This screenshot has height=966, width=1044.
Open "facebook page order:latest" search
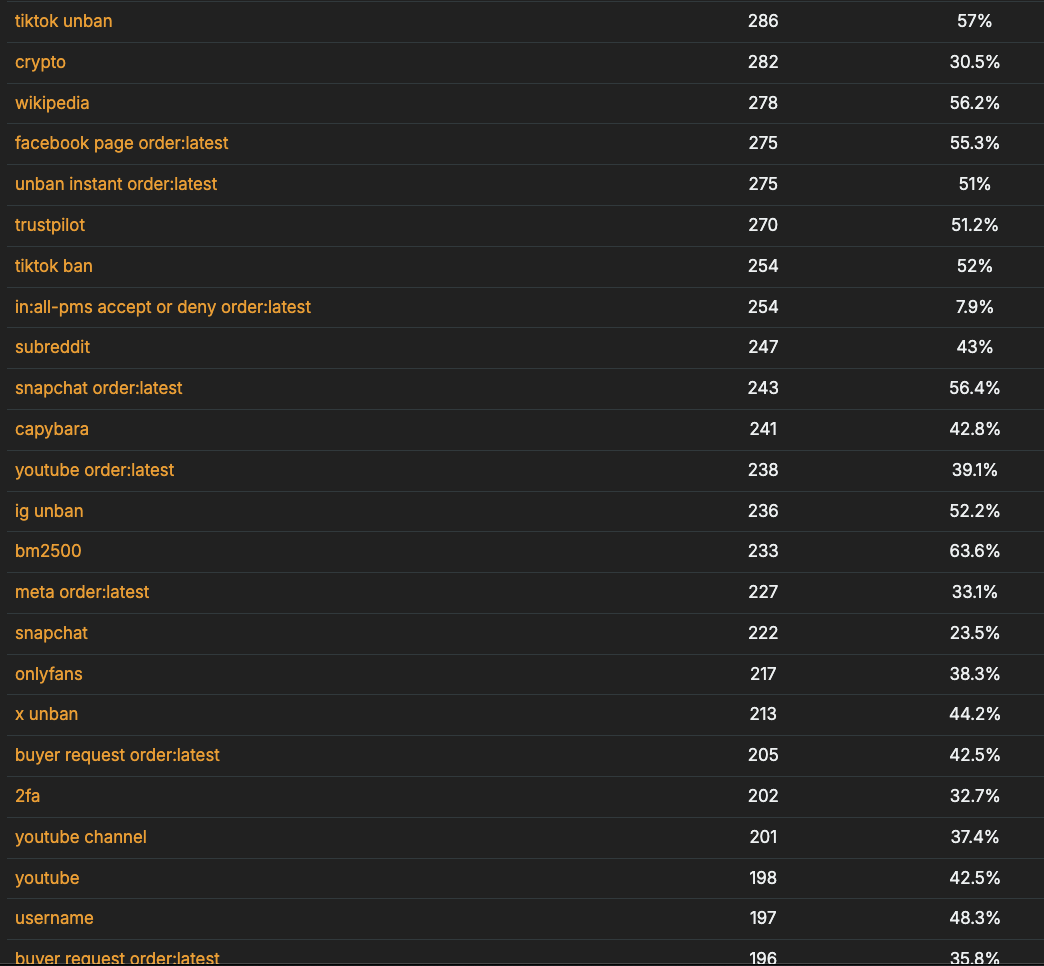tap(121, 143)
